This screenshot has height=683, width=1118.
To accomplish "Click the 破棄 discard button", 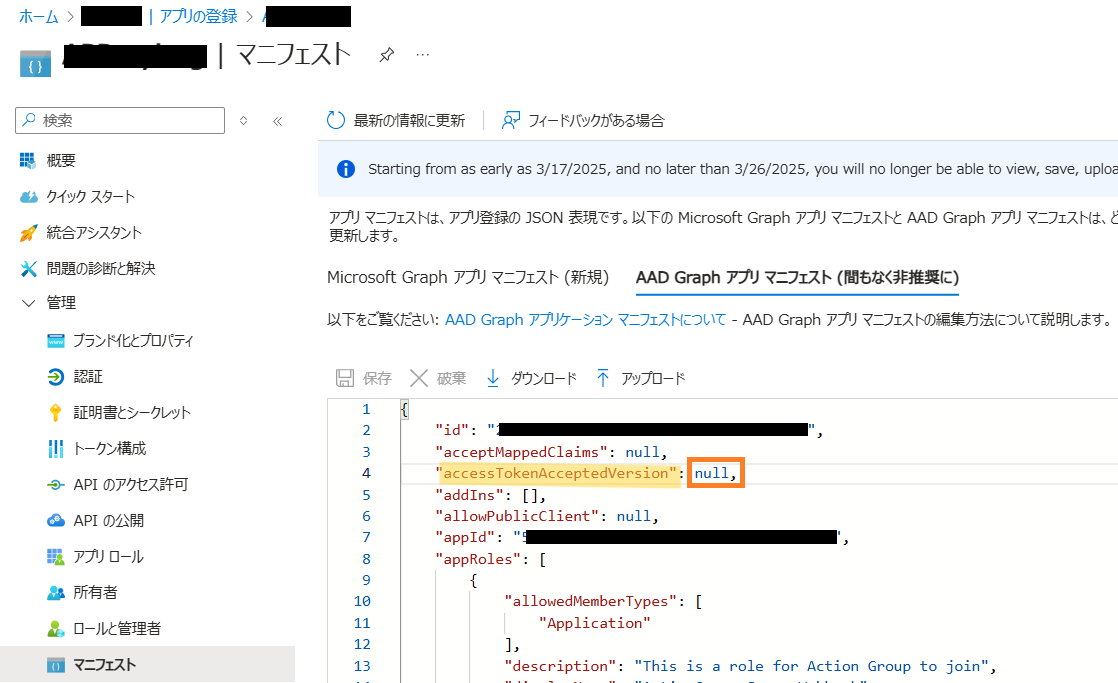I will (438, 378).
